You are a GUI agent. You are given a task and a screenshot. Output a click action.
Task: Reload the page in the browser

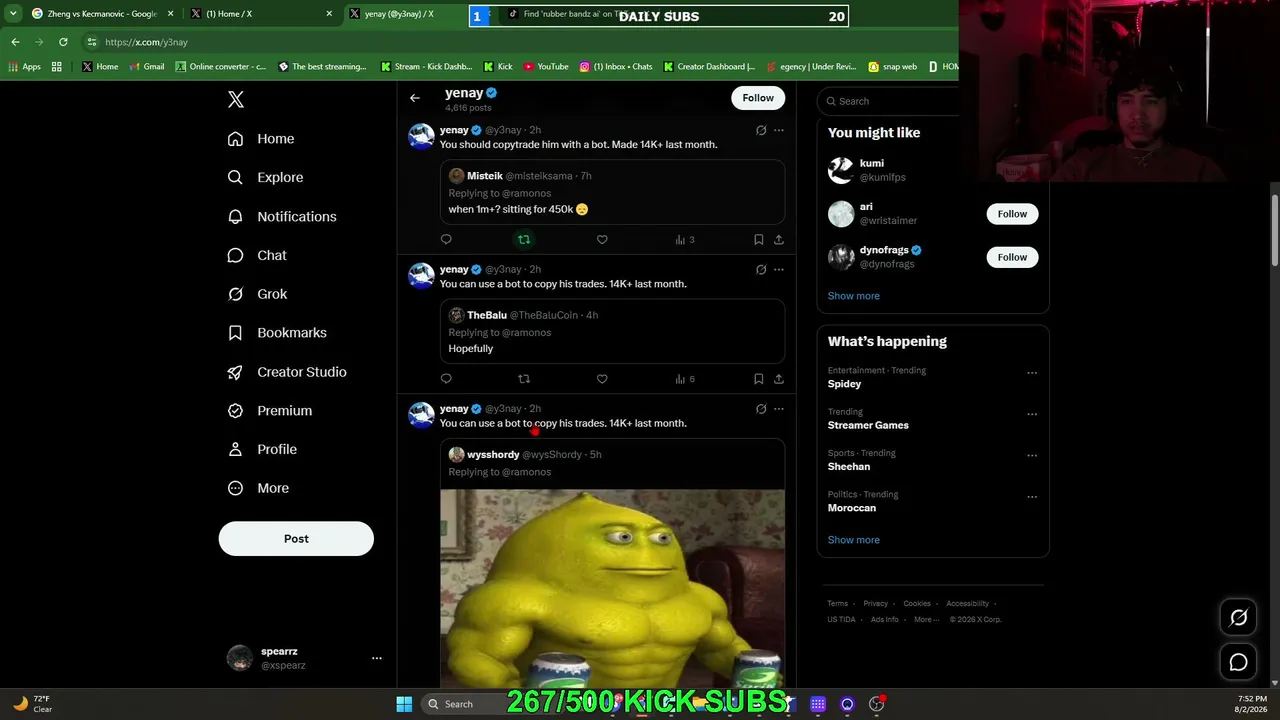coord(63,42)
